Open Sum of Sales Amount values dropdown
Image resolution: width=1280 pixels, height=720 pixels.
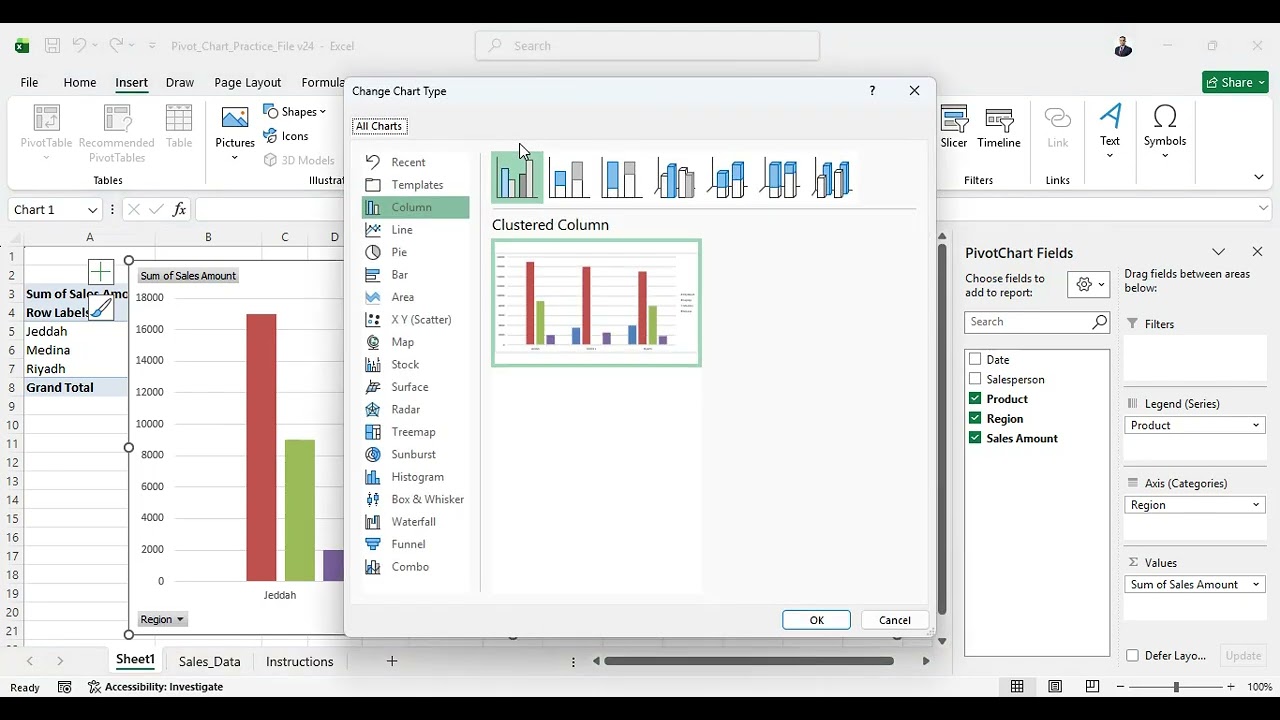[x=1256, y=585]
